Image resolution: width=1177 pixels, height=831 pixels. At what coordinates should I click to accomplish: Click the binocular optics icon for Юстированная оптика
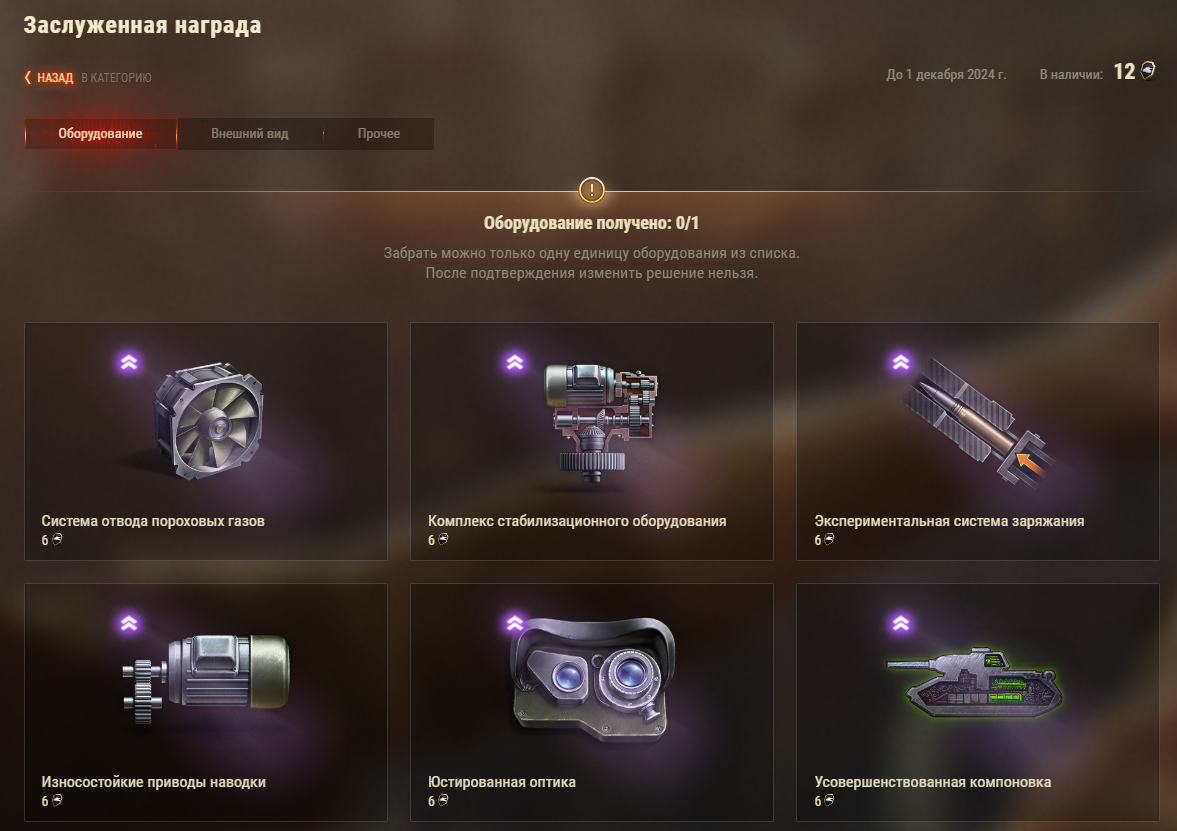[592, 679]
